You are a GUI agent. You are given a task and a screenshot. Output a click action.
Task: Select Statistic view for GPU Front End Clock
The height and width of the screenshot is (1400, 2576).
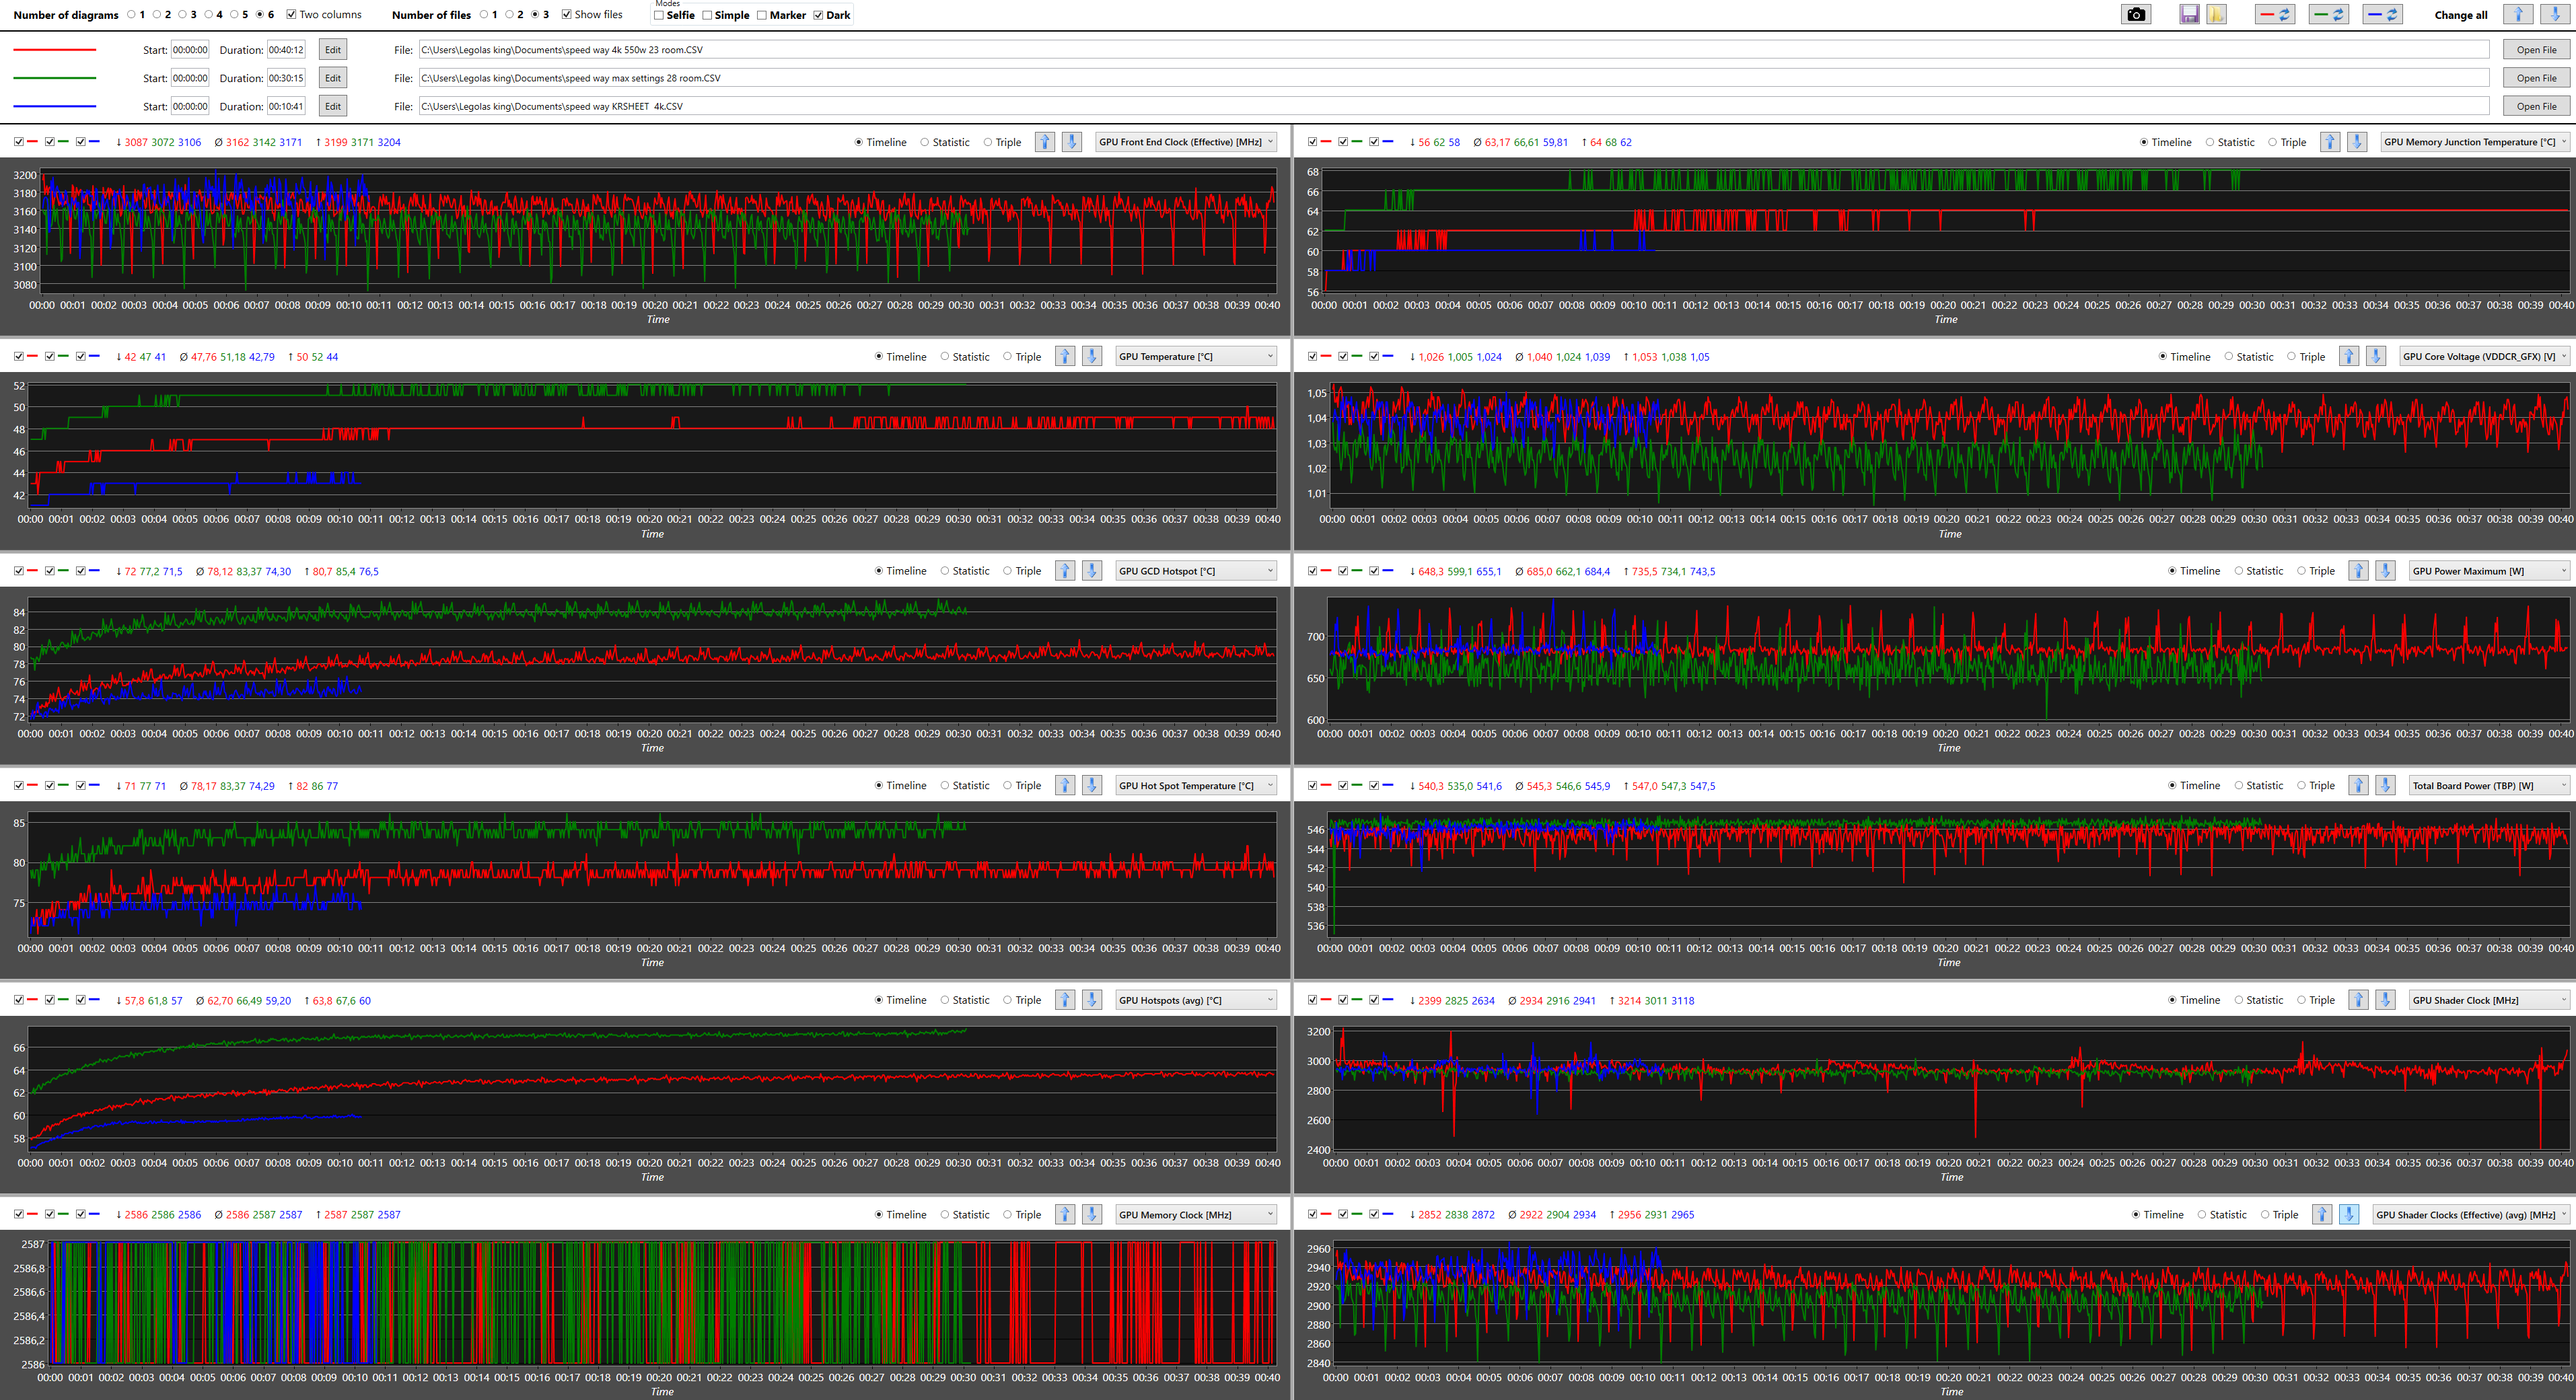(x=925, y=142)
